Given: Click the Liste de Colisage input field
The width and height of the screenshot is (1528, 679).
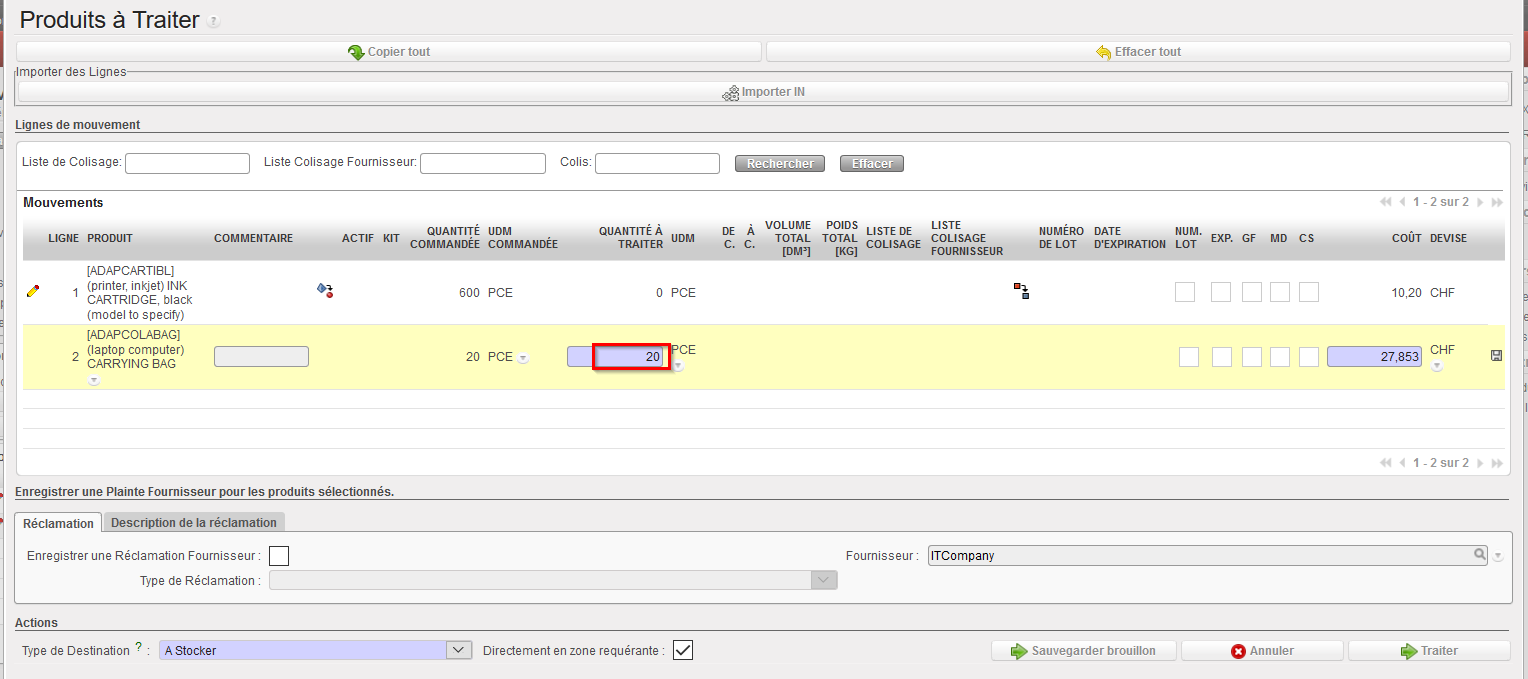Looking at the screenshot, I should pos(187,163).
